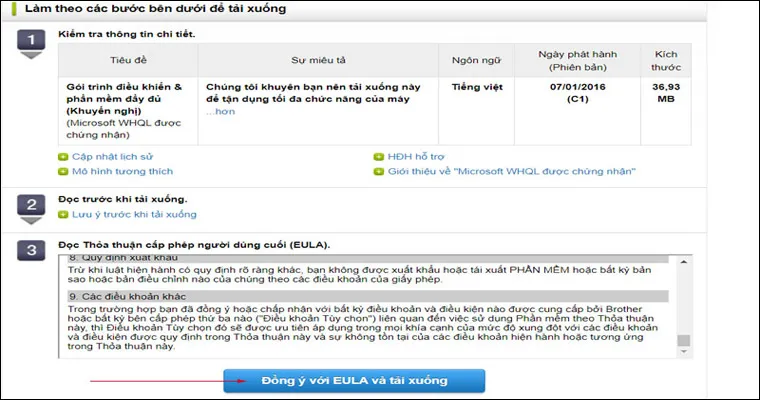Click the green icon beside "HĐH hỗ trợ"
Viewport: 760px width, 400px height.
tap(379, 157)
